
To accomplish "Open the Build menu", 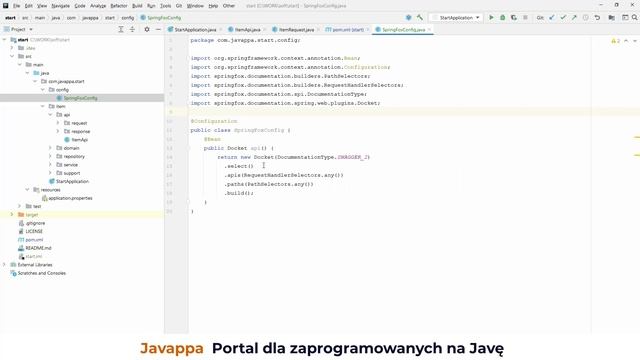I will 137,6.
